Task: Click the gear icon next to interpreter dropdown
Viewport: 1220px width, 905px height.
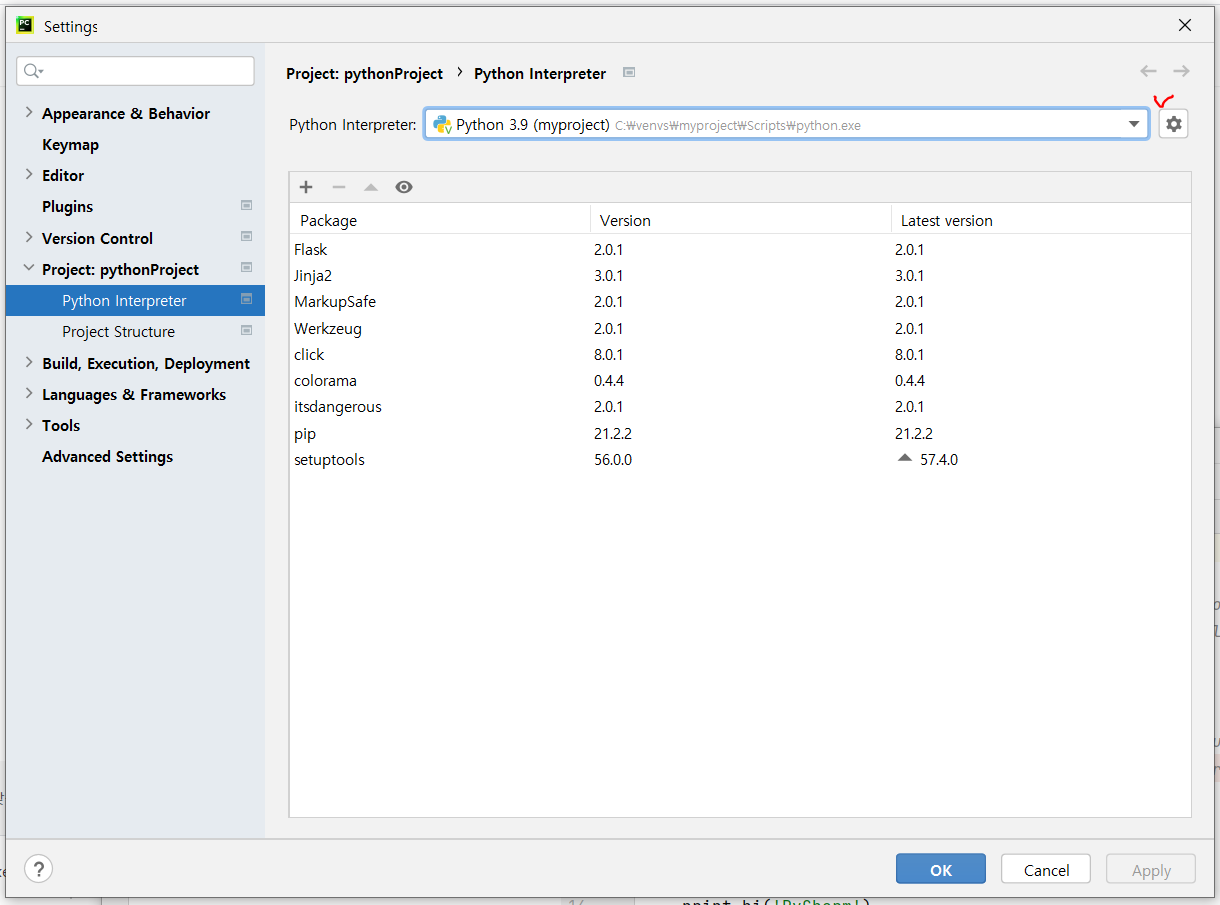Action: coord(1173,124)
